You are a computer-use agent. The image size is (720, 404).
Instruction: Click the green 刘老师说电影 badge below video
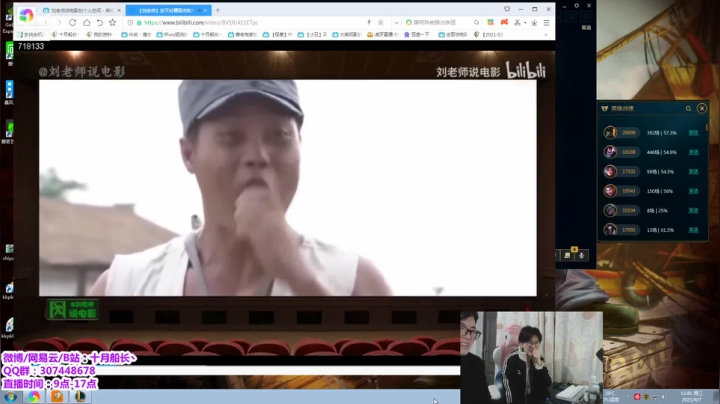pyautogui.click(x=72, y=309)
